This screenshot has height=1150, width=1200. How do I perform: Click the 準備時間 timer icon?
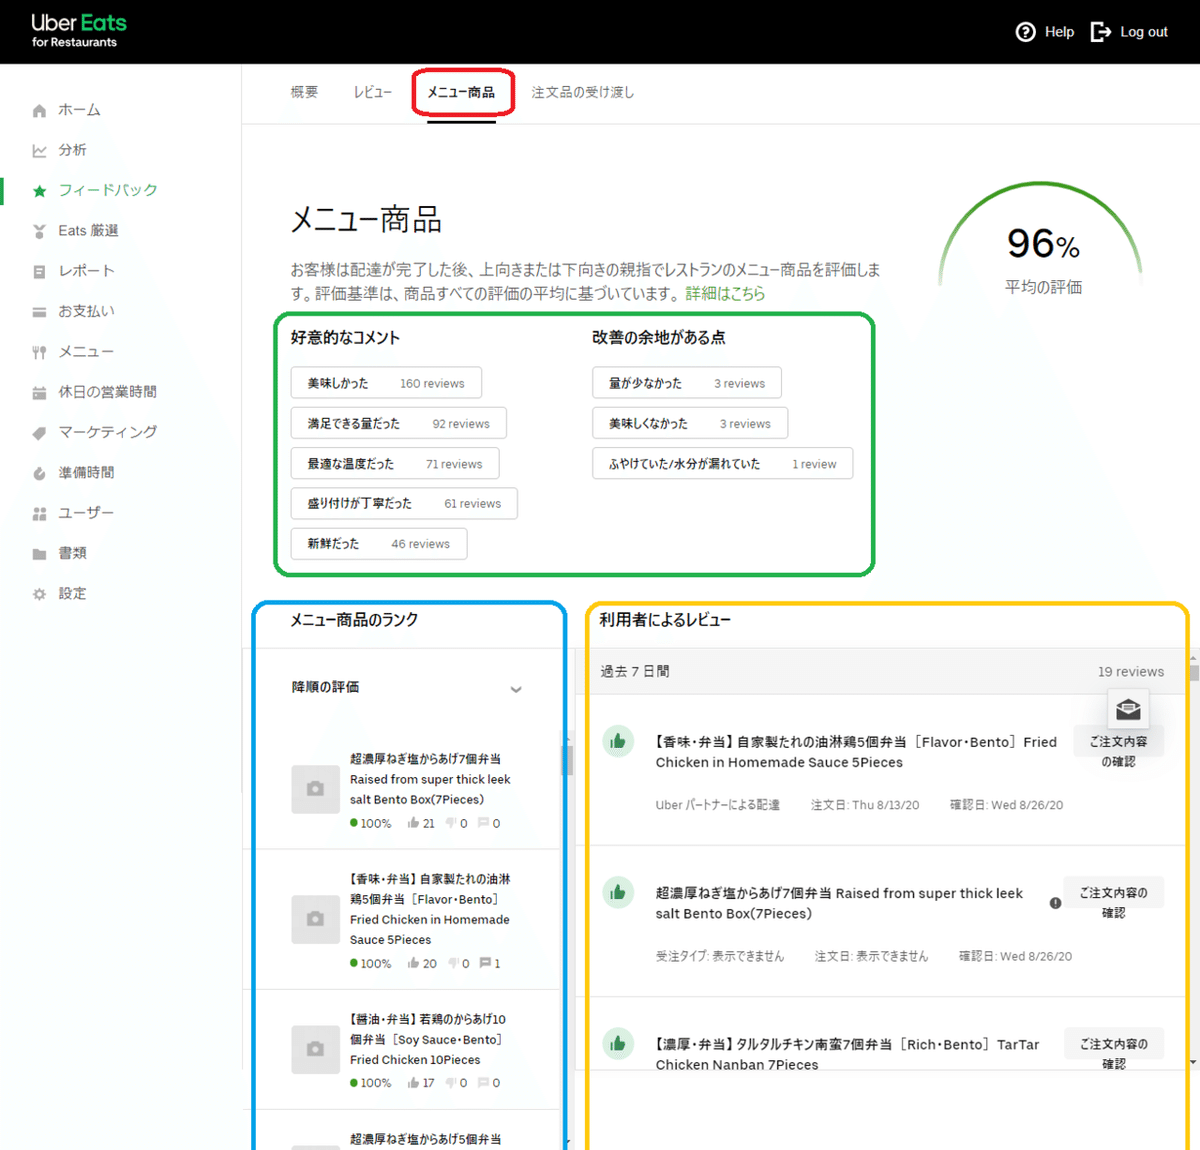(39, 473)
